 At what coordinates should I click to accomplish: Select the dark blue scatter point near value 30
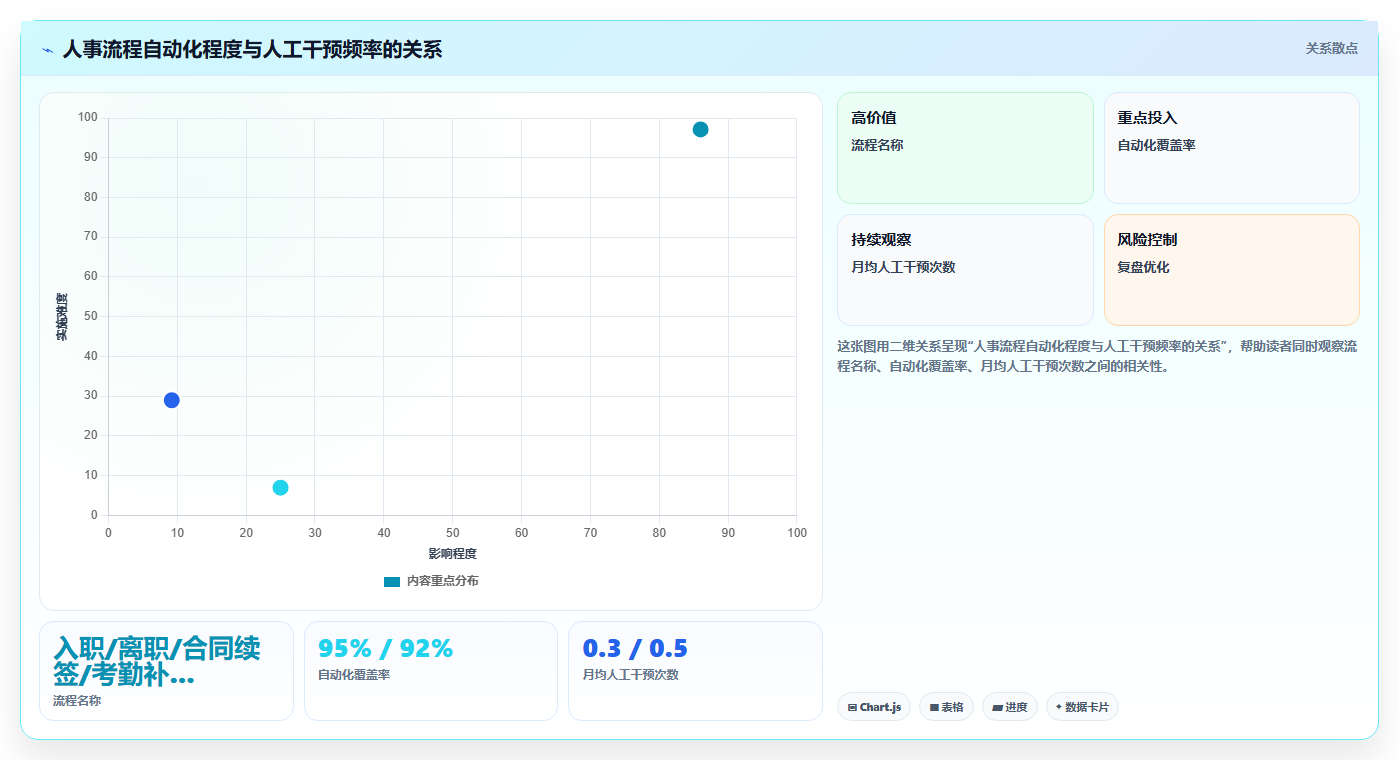[171, 400]
